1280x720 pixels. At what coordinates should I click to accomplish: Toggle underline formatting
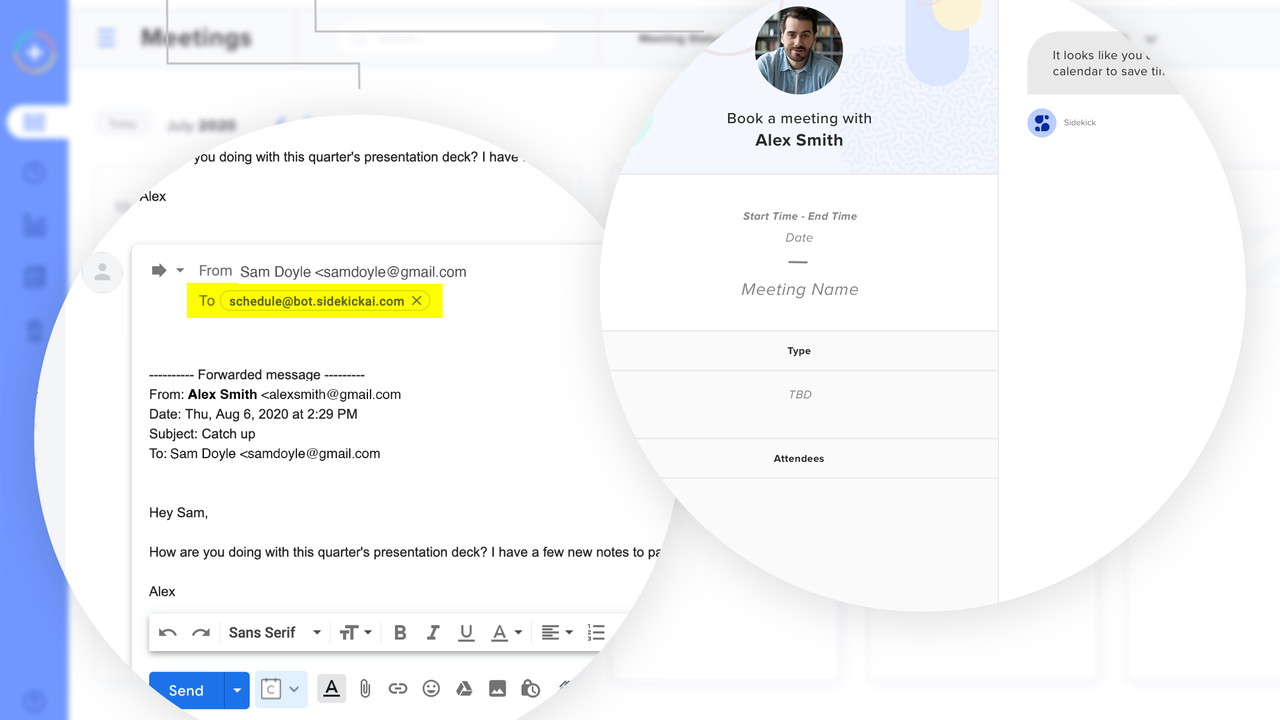466,633
